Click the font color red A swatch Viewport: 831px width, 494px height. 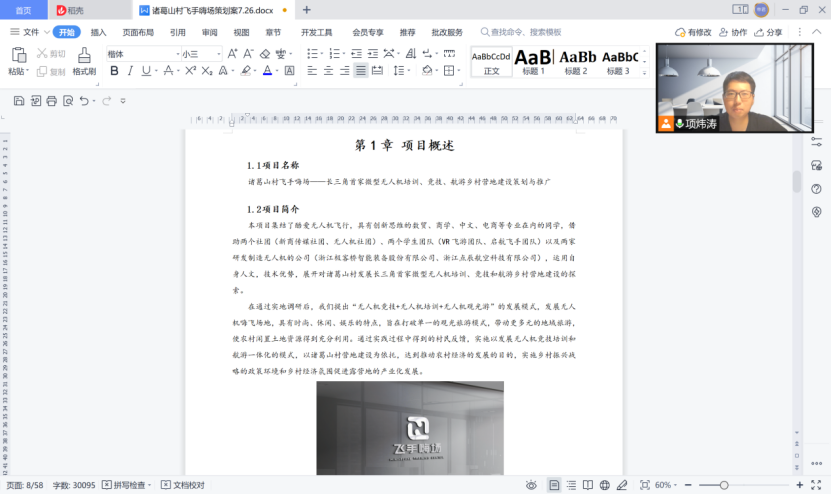pyautogui.click(x=267, y=70)
